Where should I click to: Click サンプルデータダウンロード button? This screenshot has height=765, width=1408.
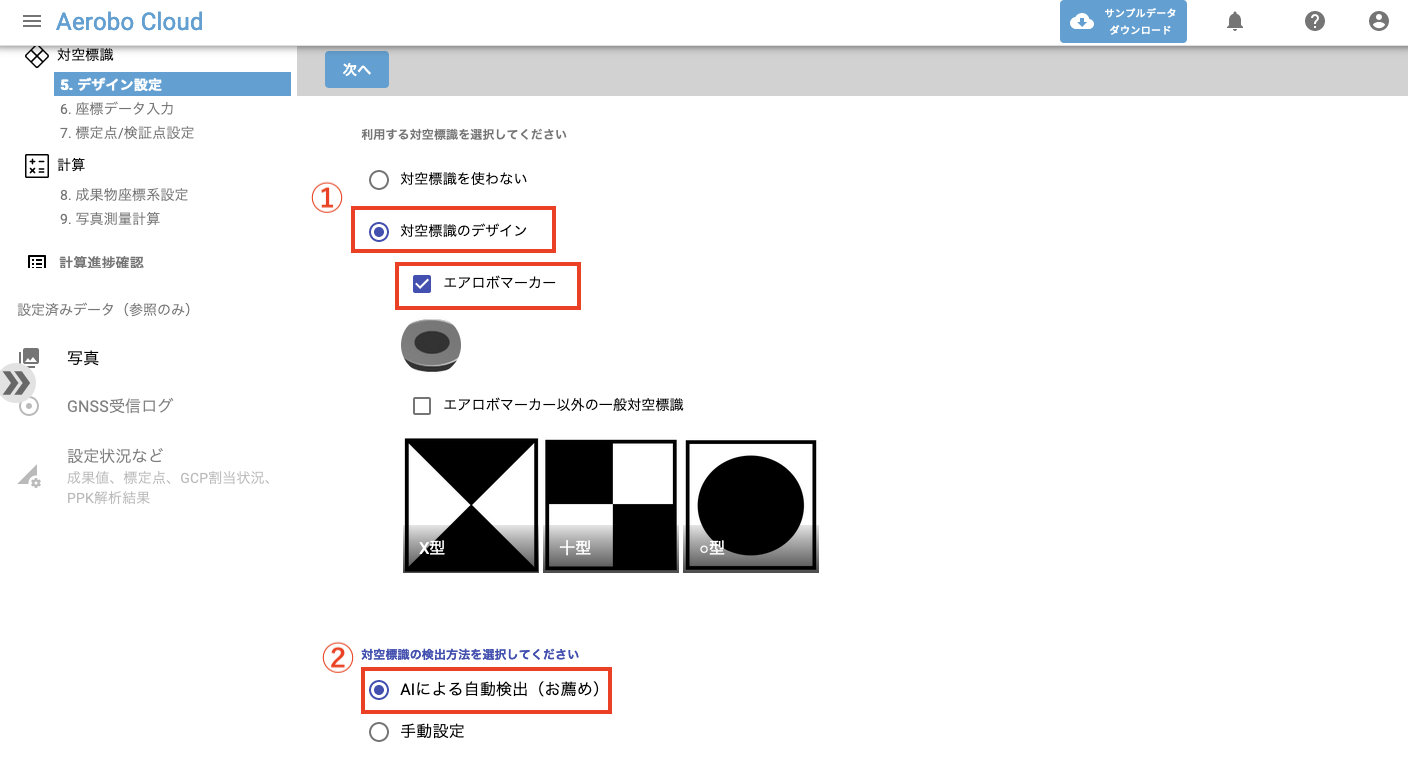coord(1123,22)
